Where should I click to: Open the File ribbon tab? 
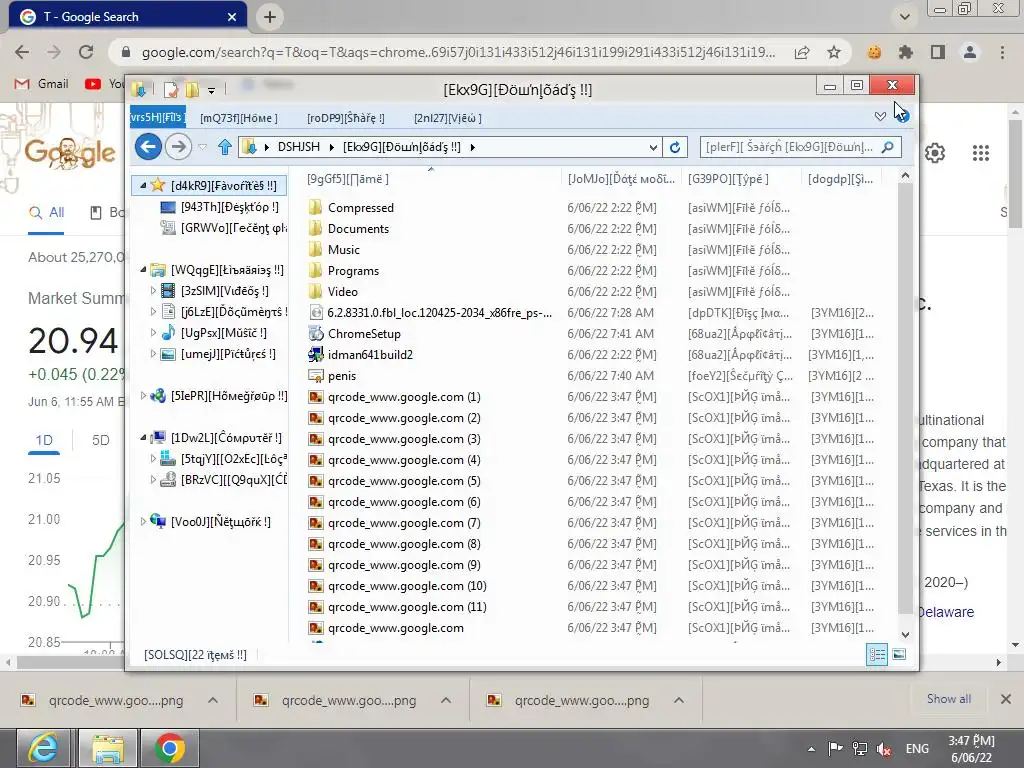click(157, 118)
